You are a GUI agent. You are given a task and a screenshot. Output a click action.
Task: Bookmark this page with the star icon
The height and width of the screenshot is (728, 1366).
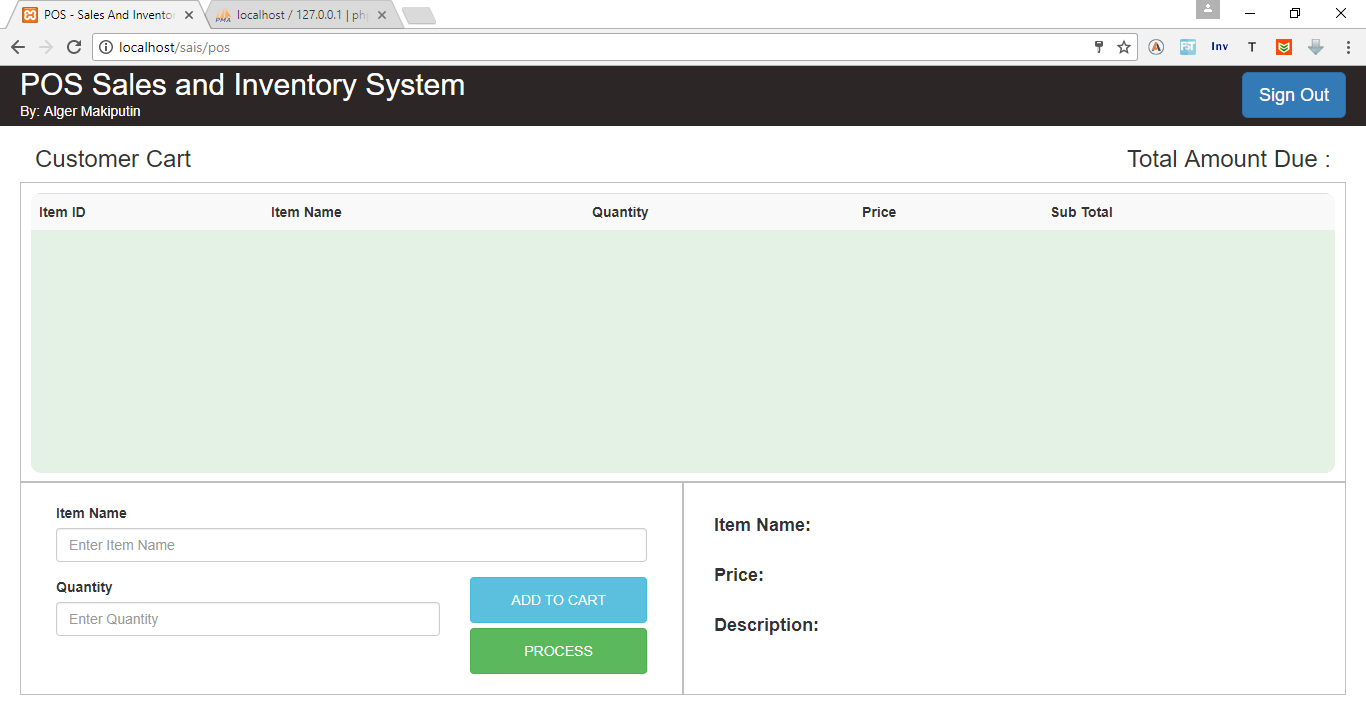[1124, 47]
